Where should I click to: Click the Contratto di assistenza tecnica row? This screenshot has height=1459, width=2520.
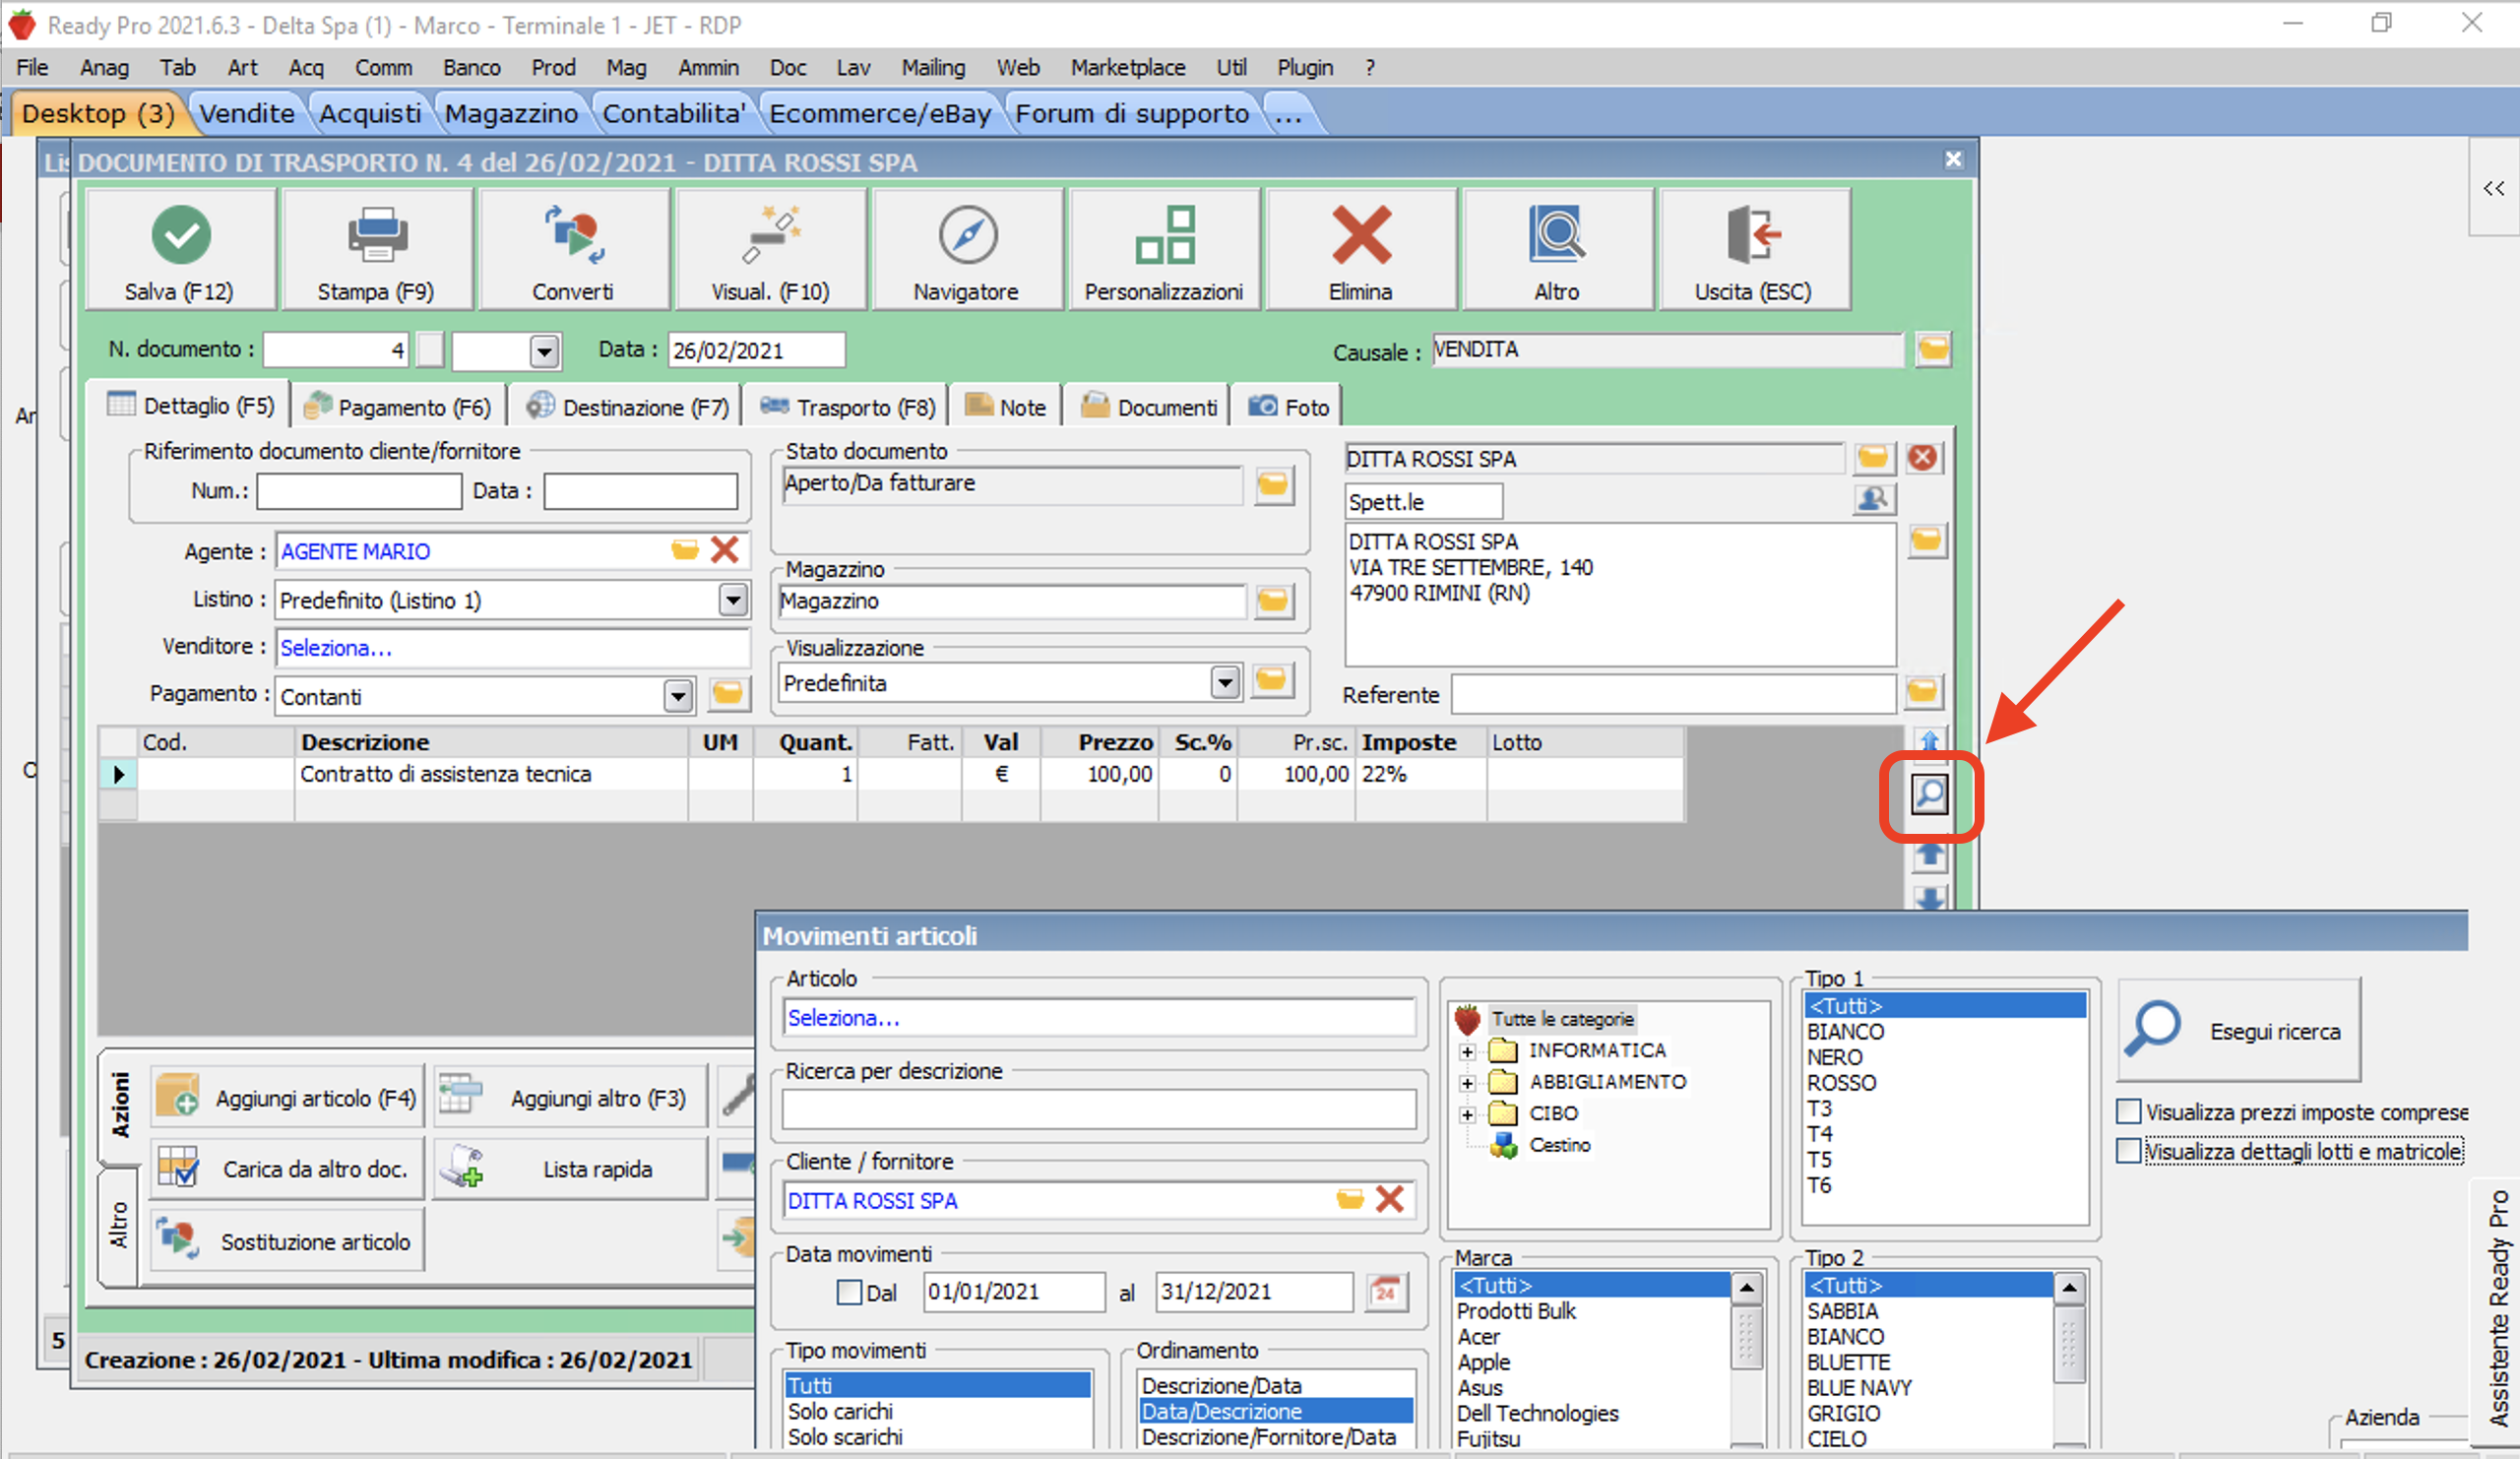(x=891, y=774)
